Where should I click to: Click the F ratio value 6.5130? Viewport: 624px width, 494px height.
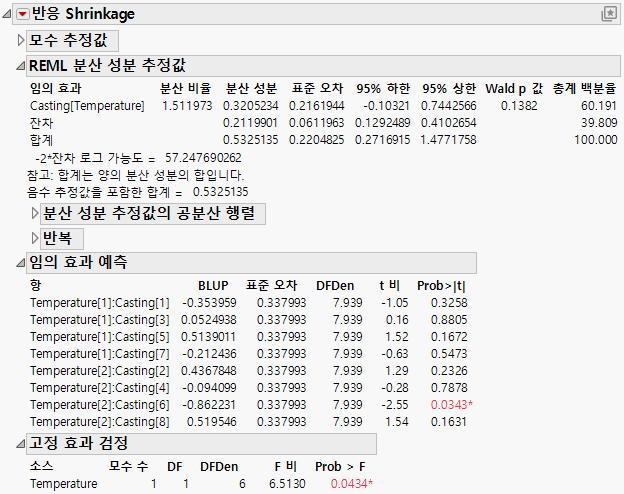point(287,484)
